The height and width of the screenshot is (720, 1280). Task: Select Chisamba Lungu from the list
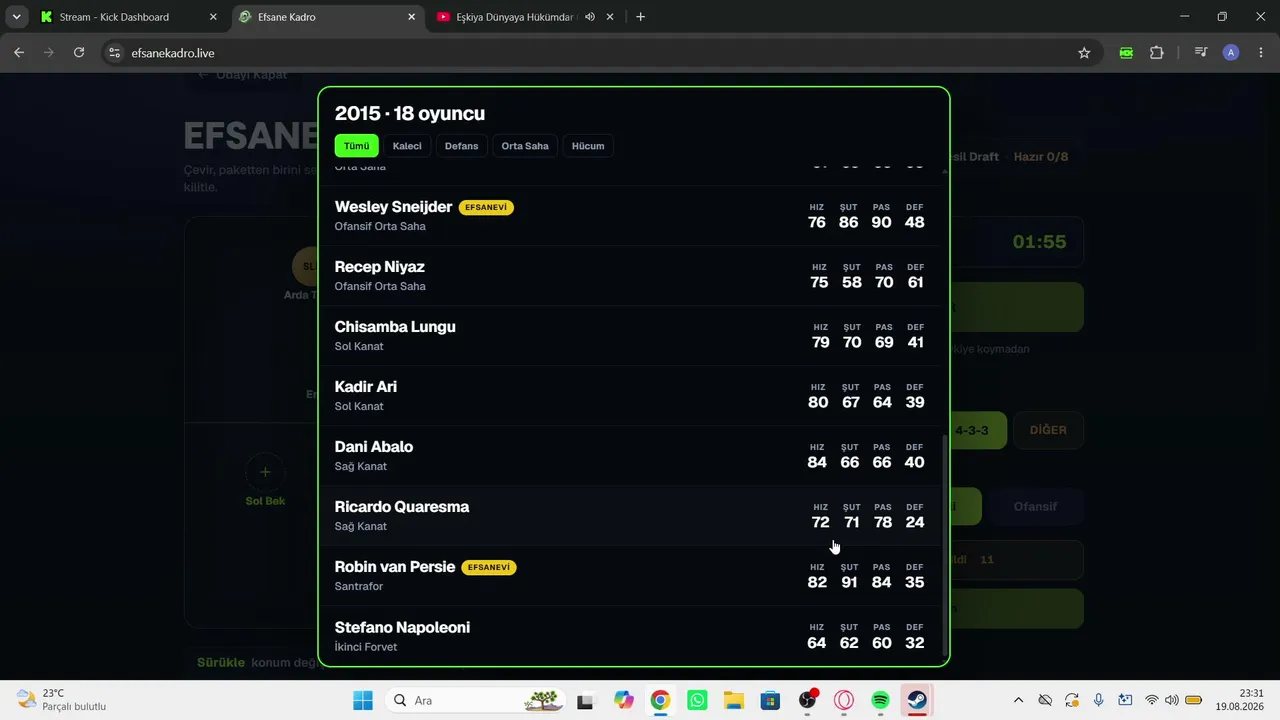tap(630, 336)
